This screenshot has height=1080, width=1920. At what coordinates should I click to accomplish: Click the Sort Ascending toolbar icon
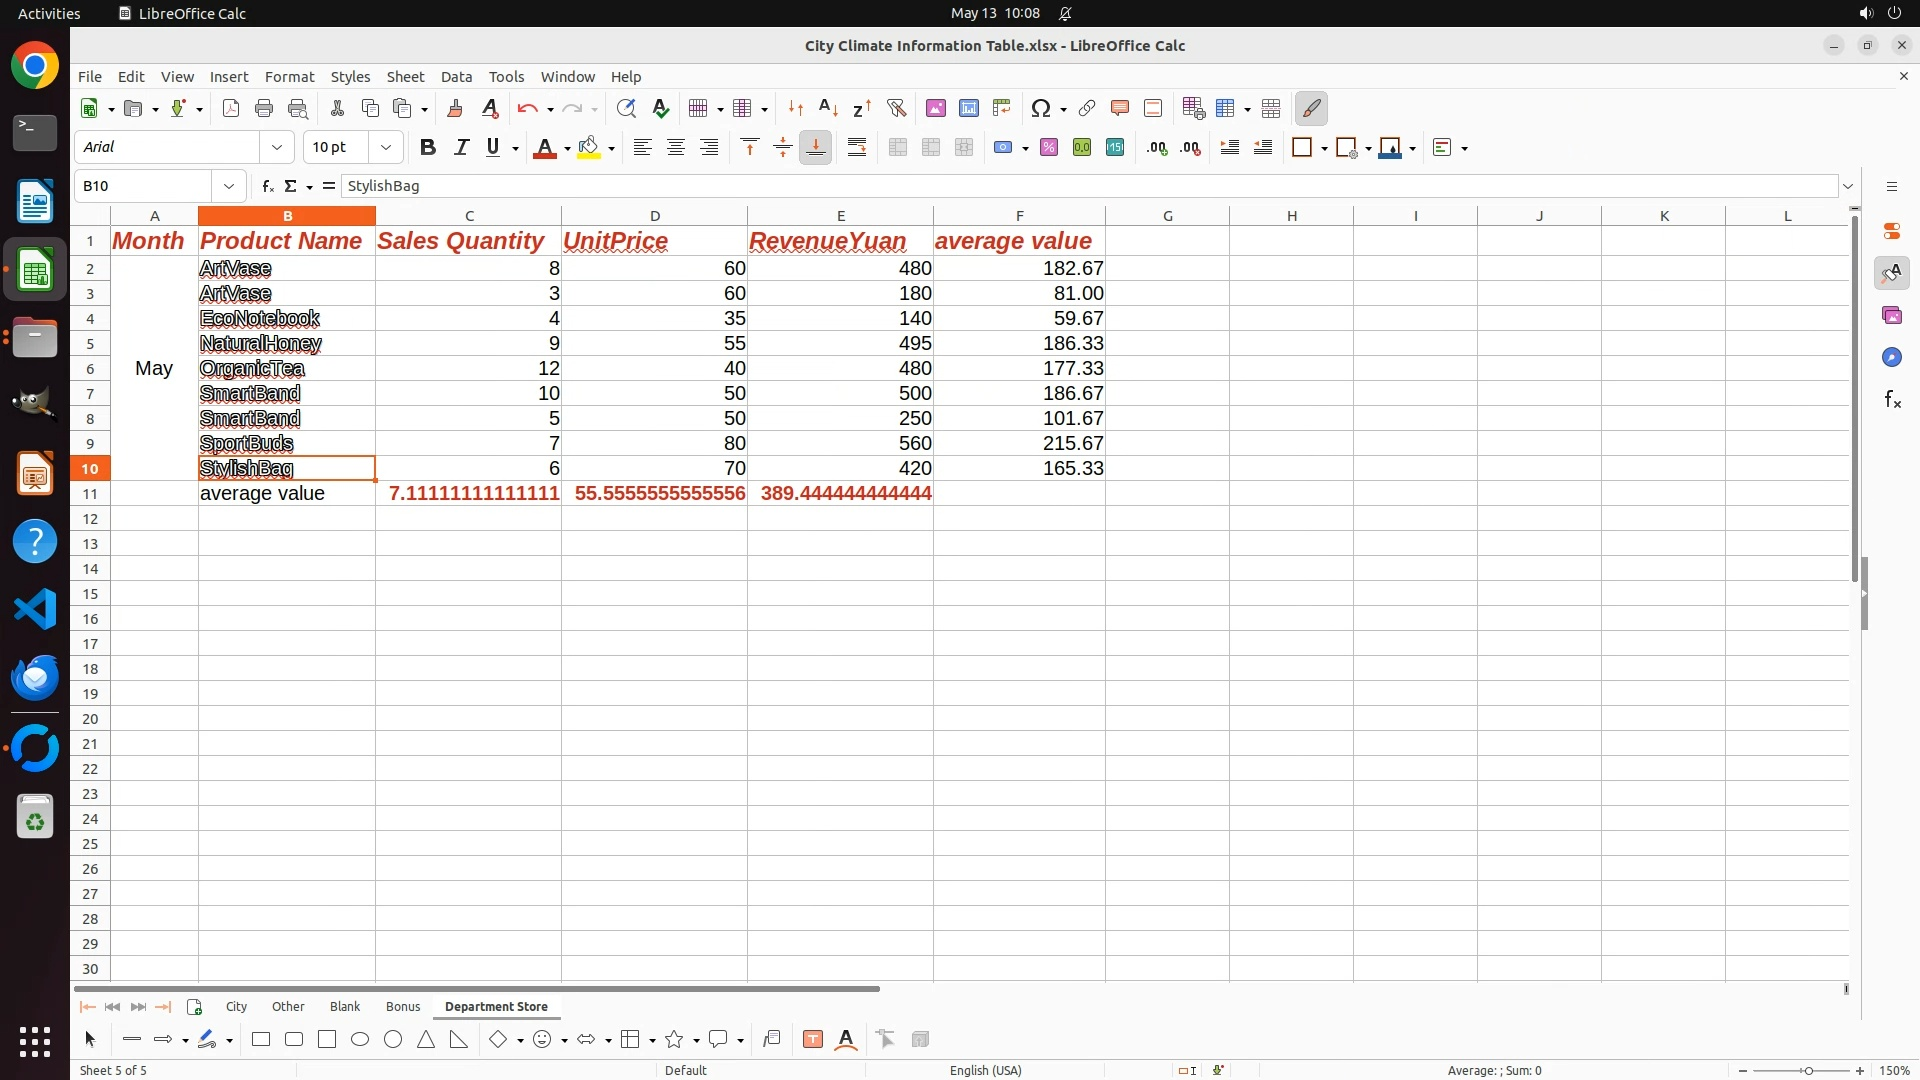coord(828,108)
